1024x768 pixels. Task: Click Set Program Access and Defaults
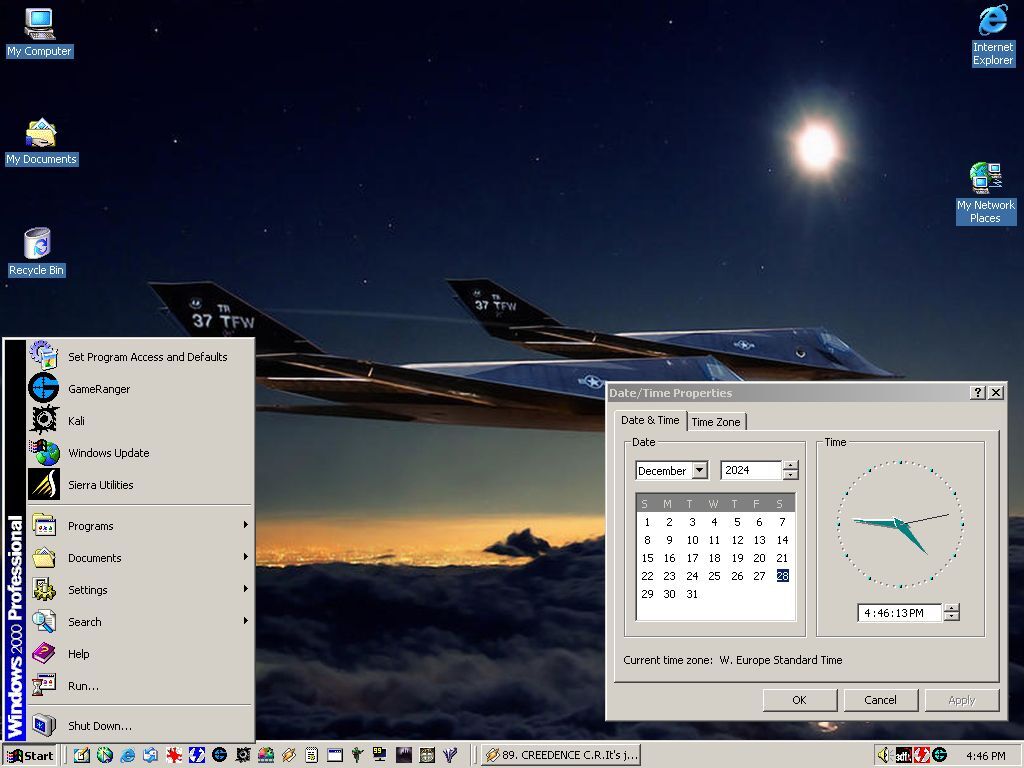click(147, 357)
